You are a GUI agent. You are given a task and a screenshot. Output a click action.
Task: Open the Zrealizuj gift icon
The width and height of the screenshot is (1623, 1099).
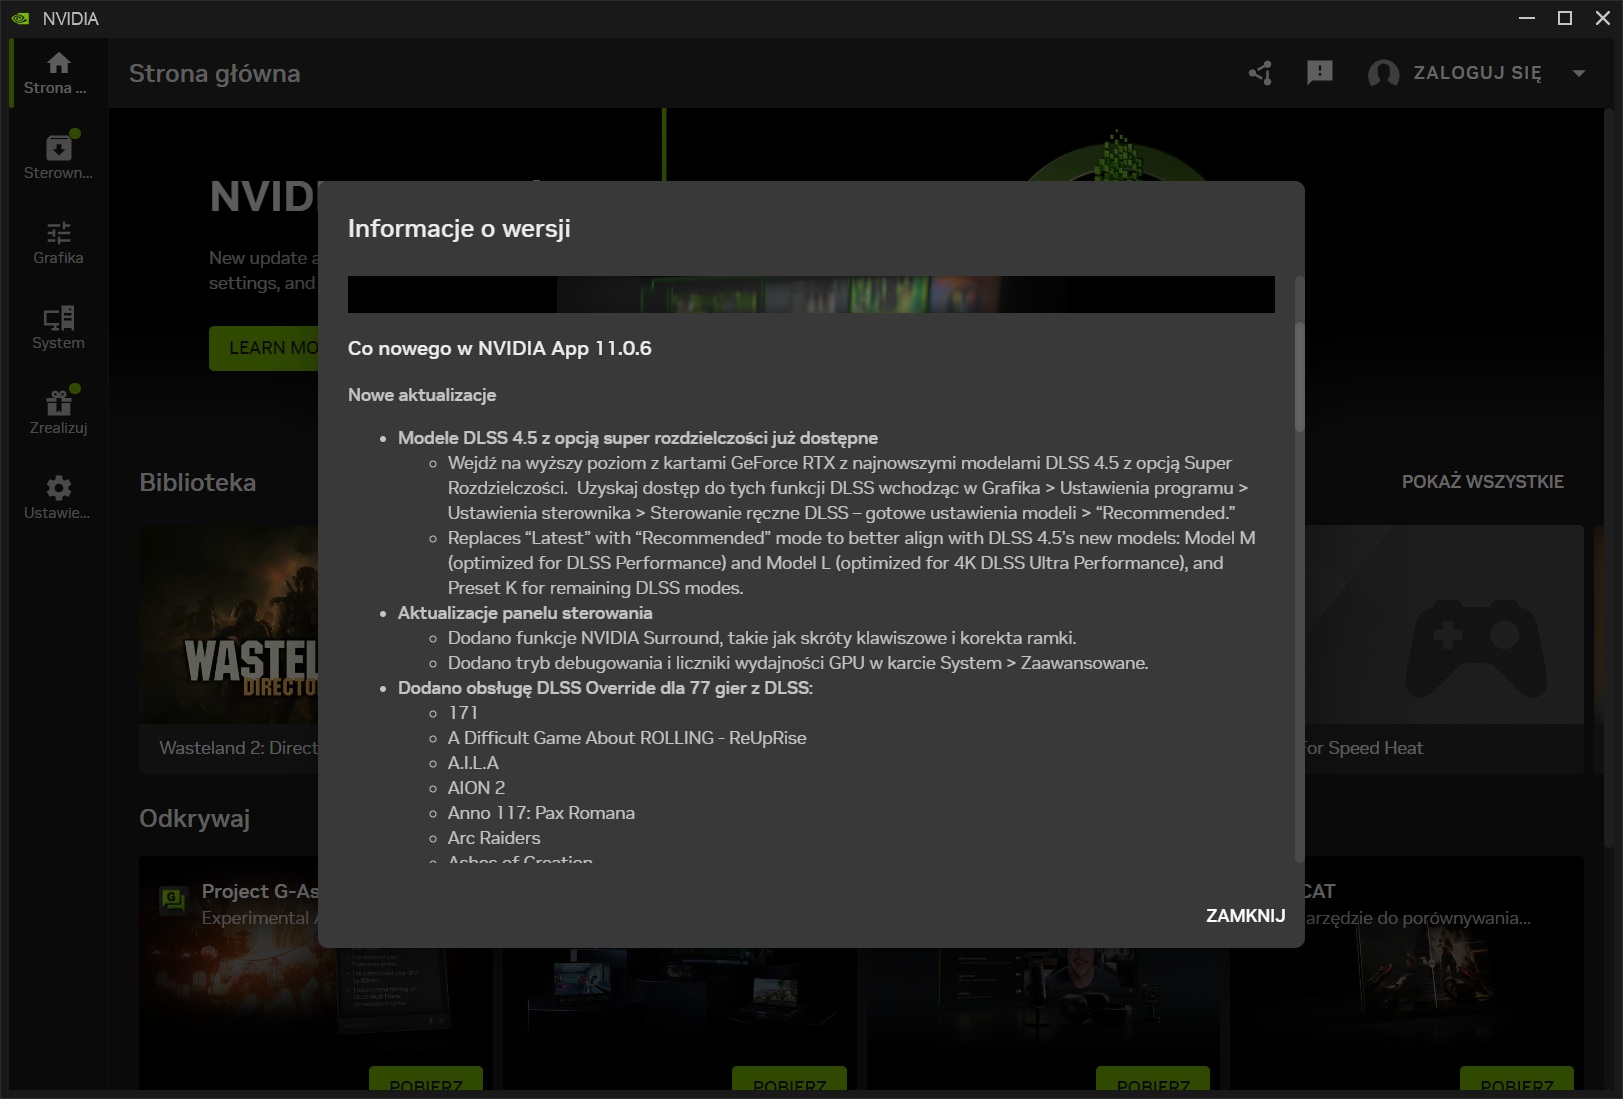(58, 404)
